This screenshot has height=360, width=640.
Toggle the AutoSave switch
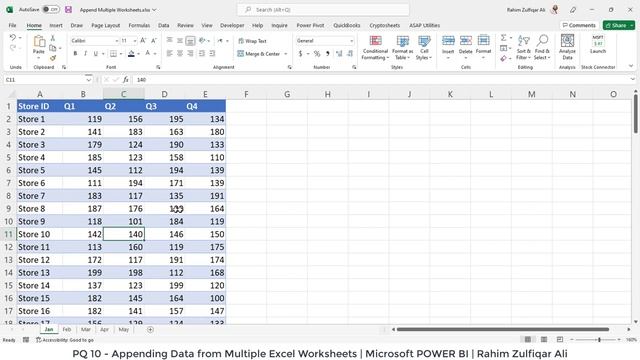(51, 9)
